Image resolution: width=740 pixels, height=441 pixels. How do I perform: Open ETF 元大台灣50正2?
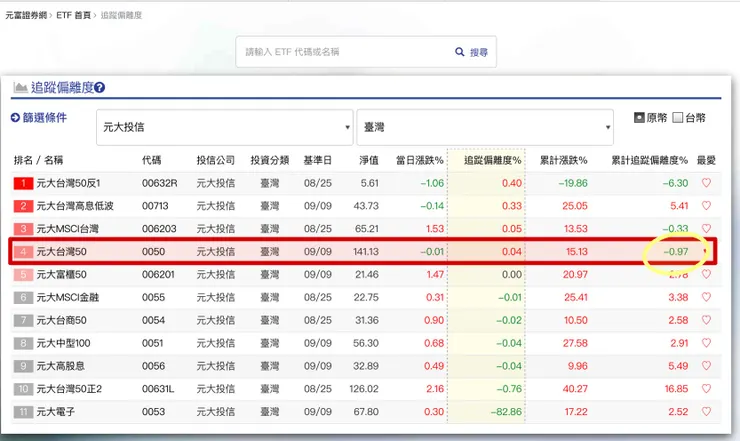pos(69,389)
